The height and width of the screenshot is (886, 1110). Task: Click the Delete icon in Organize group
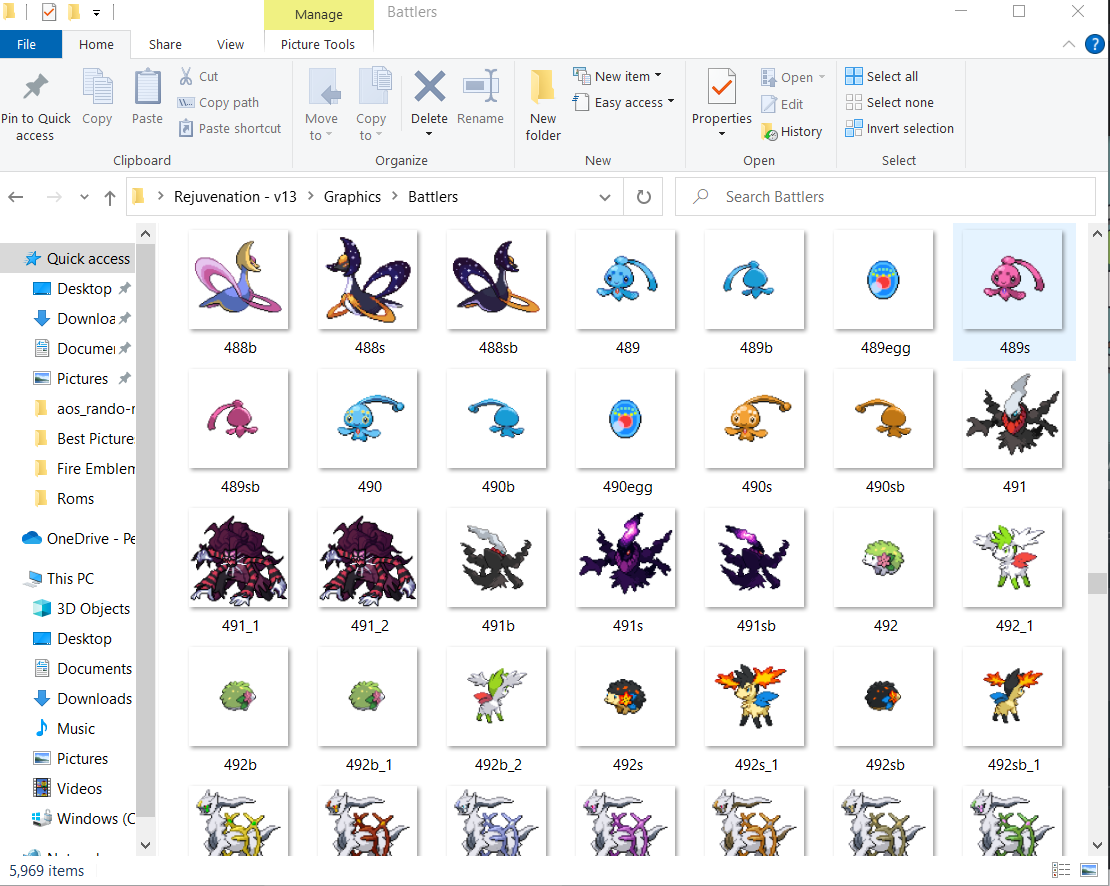pyautogui.click(x=429, y=88)
